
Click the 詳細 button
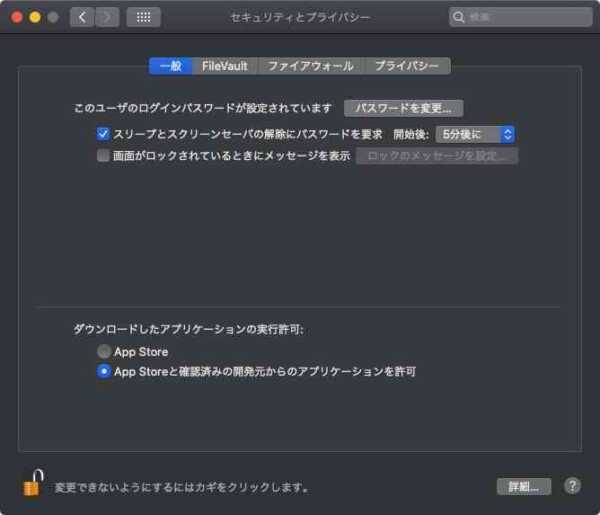tap(524, 487)
